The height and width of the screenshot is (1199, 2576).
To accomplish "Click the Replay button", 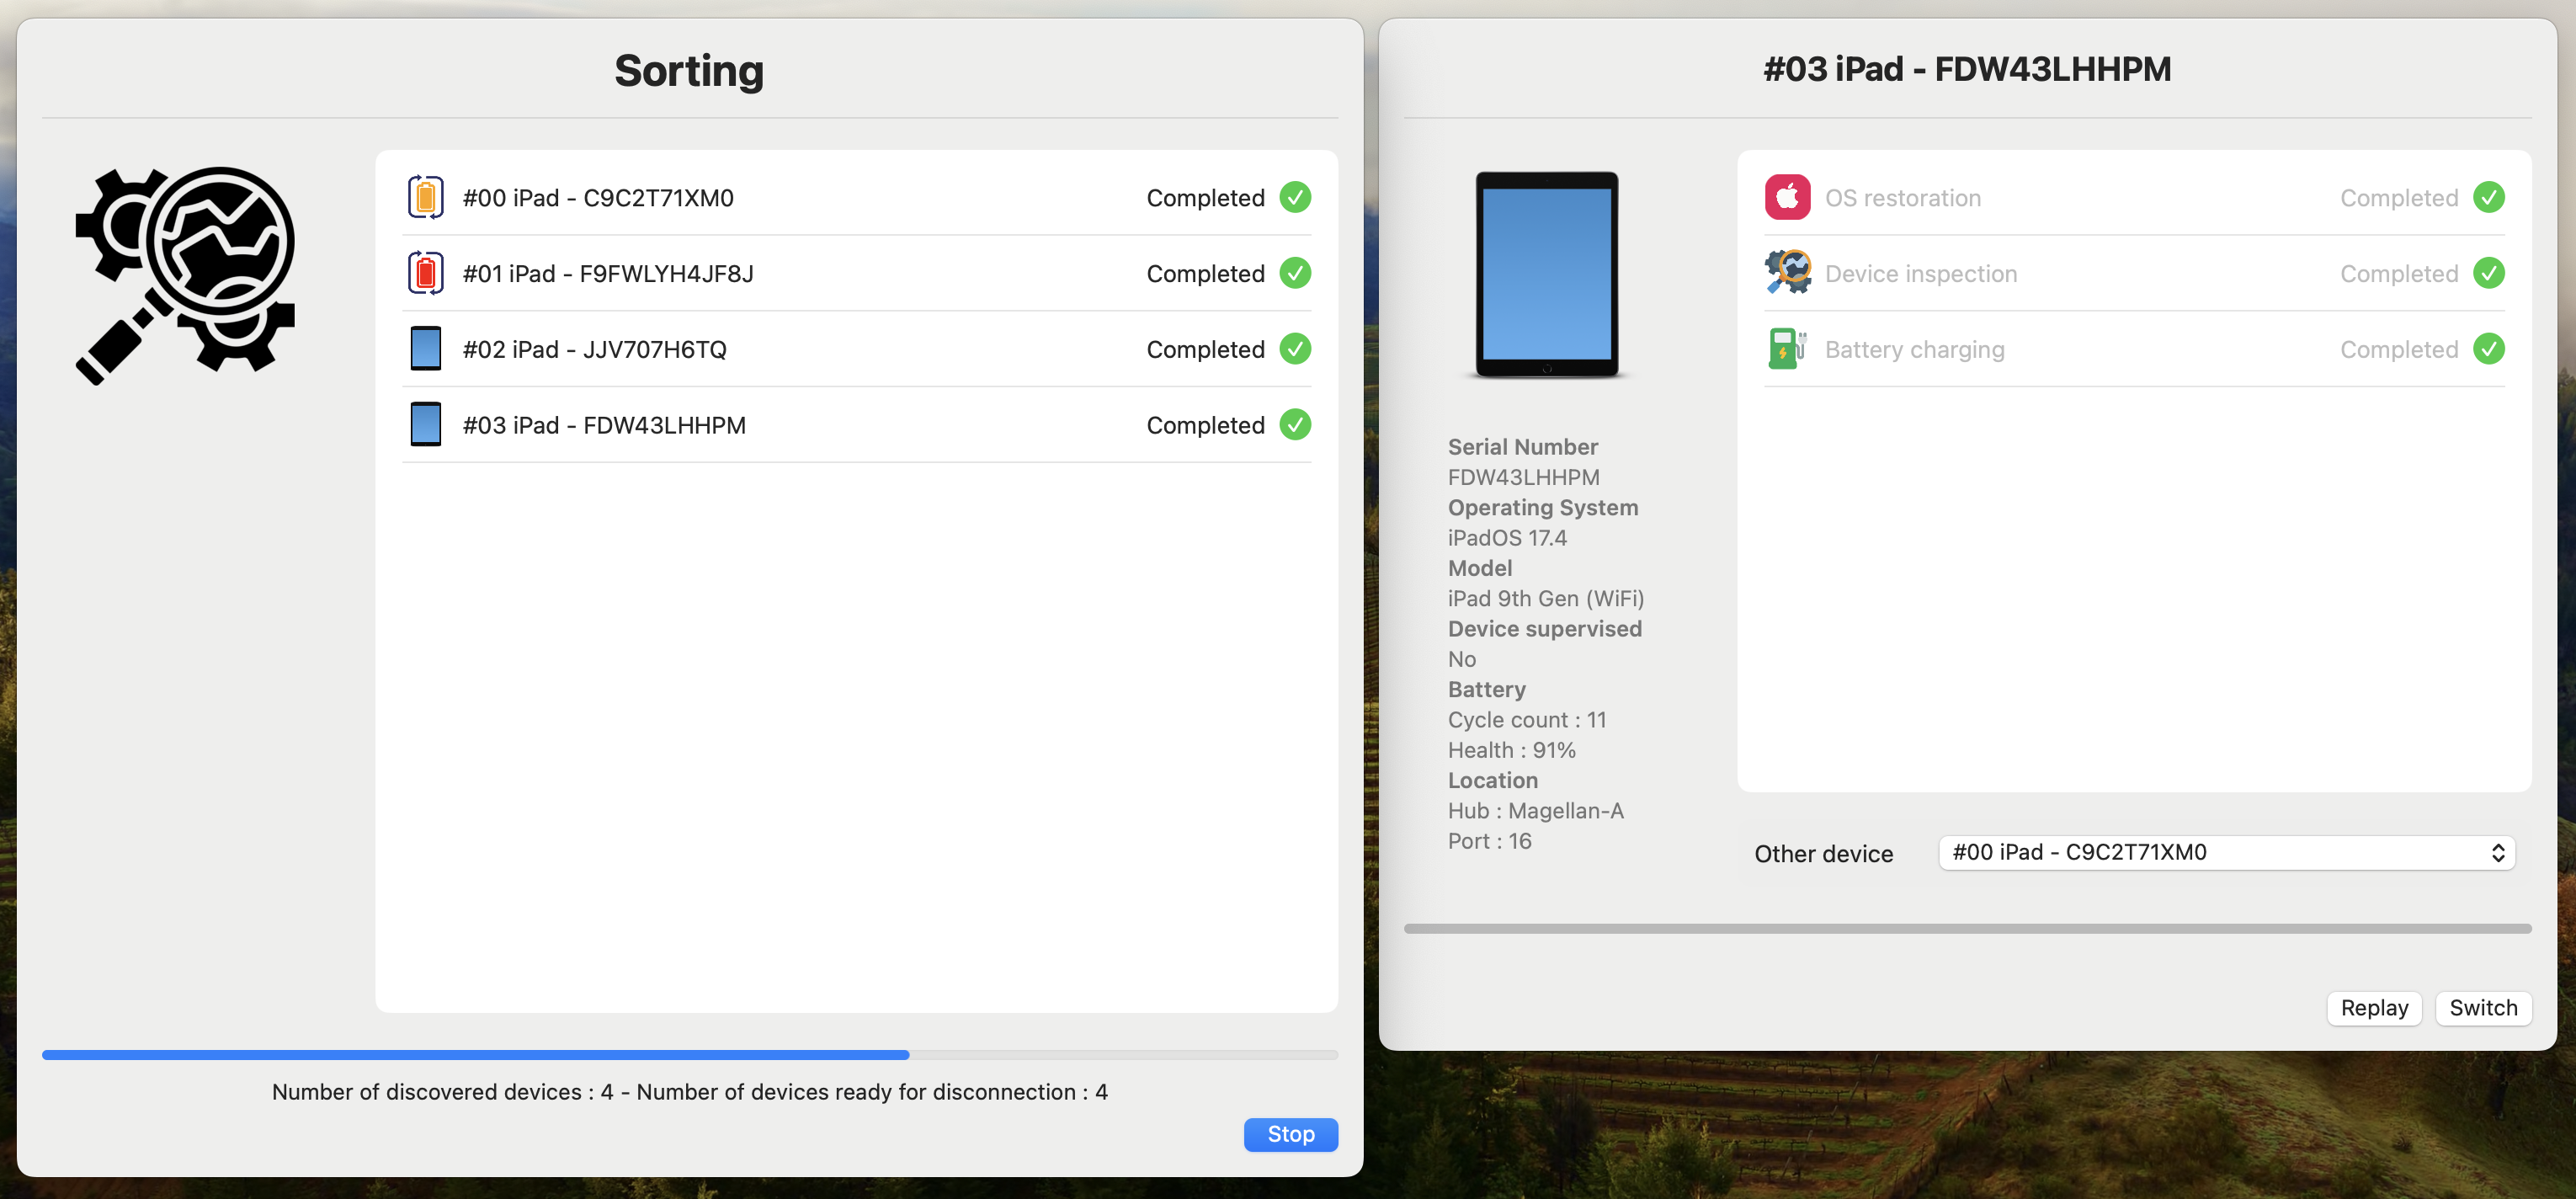I will point(2374,1007).
